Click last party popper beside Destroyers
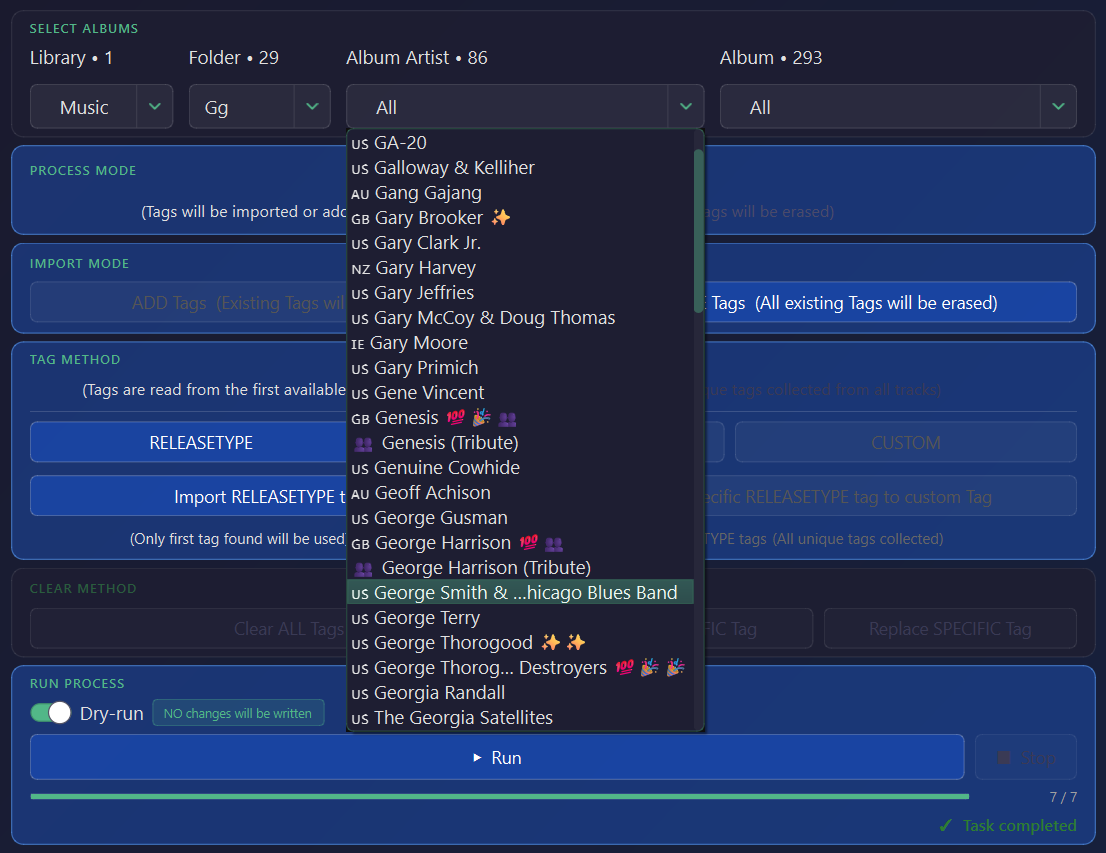The image size is (1106, 853). 675,667
